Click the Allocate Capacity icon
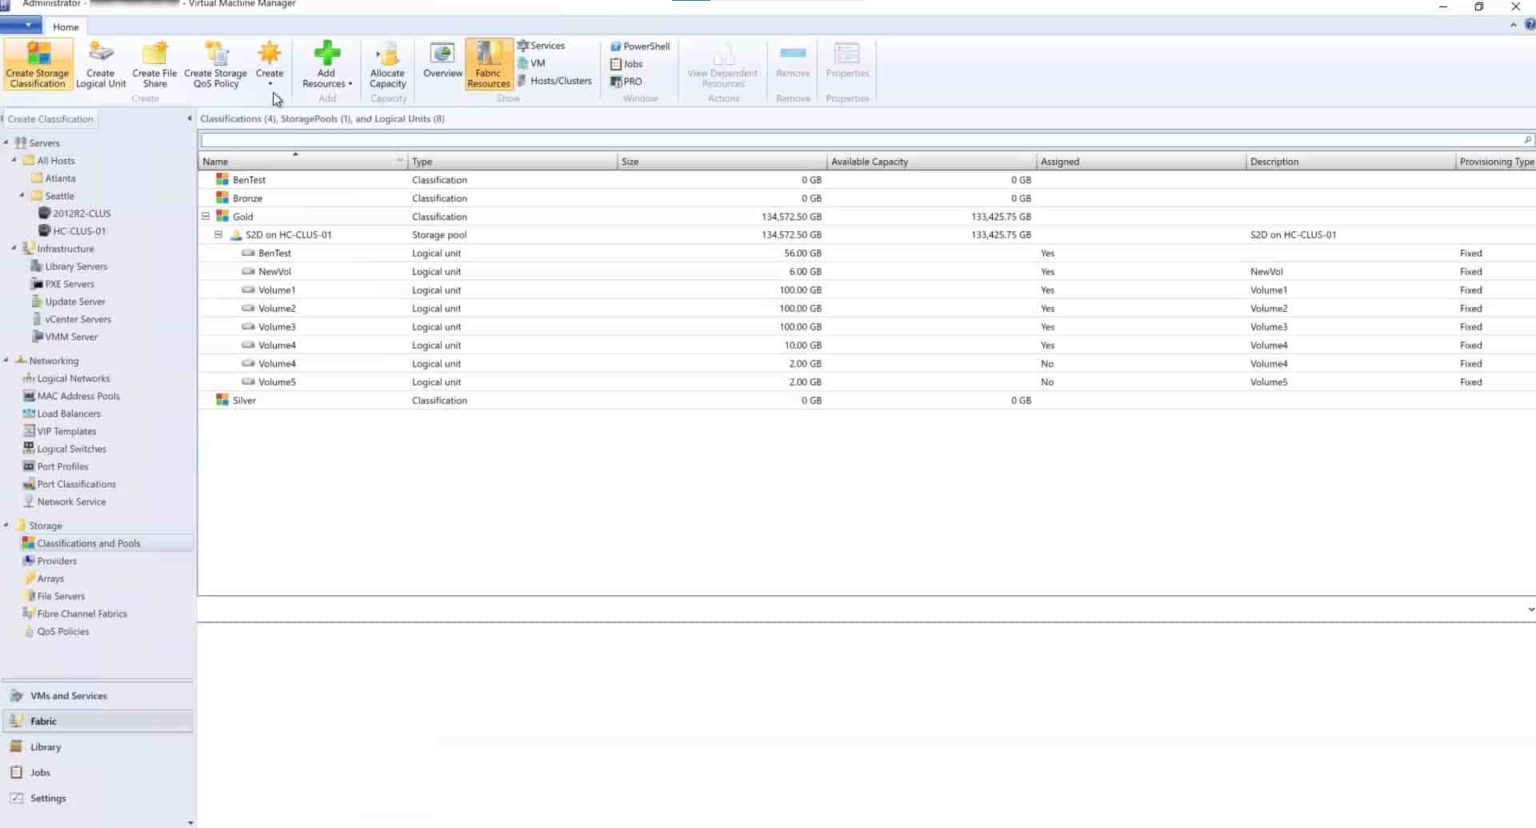The image size is (1536, 828). click(x=387, y=62)
